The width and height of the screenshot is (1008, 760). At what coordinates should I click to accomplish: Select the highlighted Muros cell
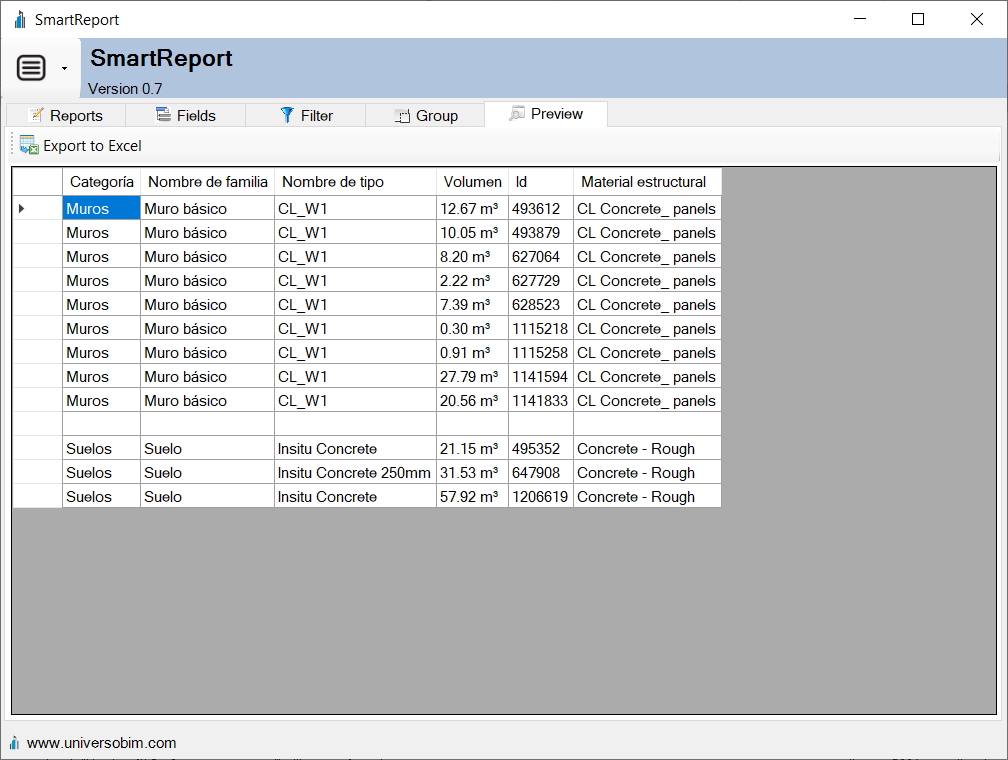point(102,208)
